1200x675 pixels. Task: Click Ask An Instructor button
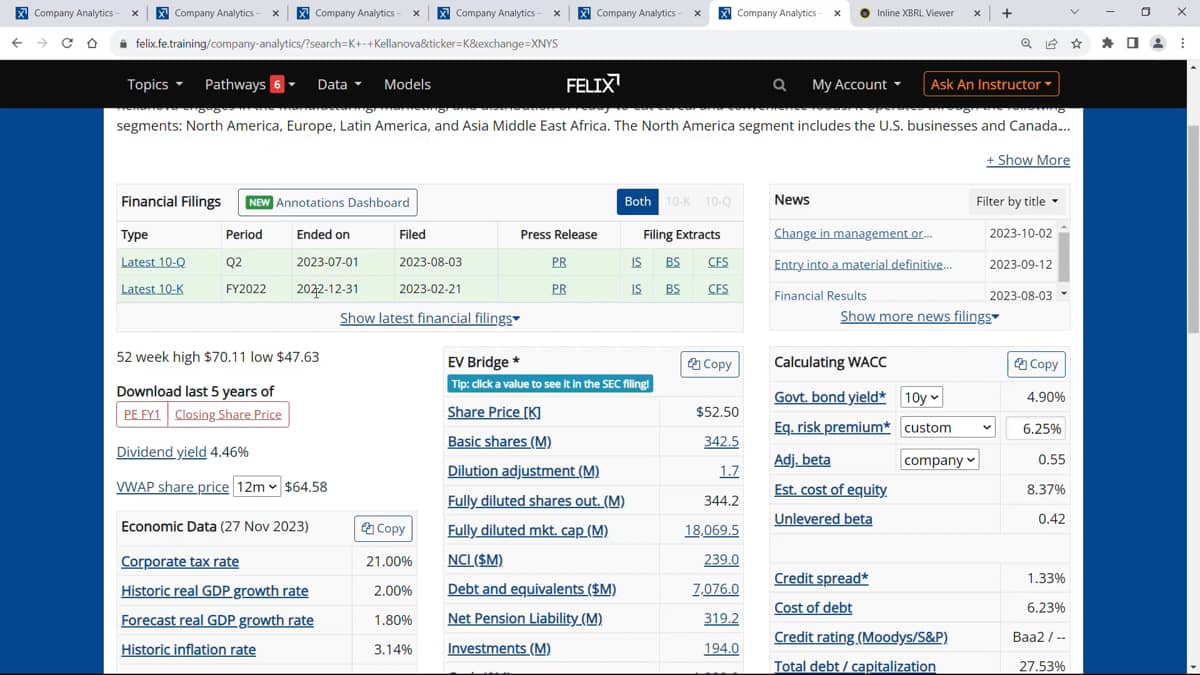coord(991,84)
